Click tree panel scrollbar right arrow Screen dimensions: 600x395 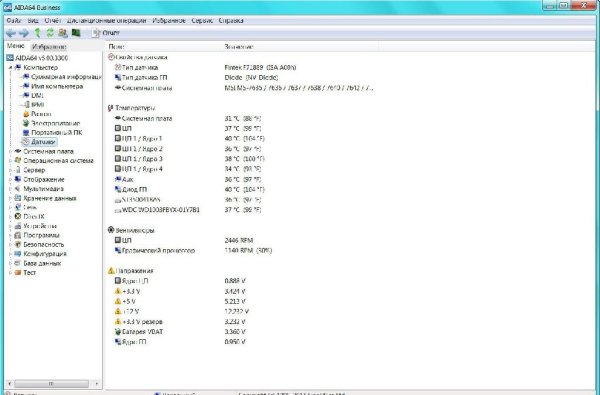[96, 383]
